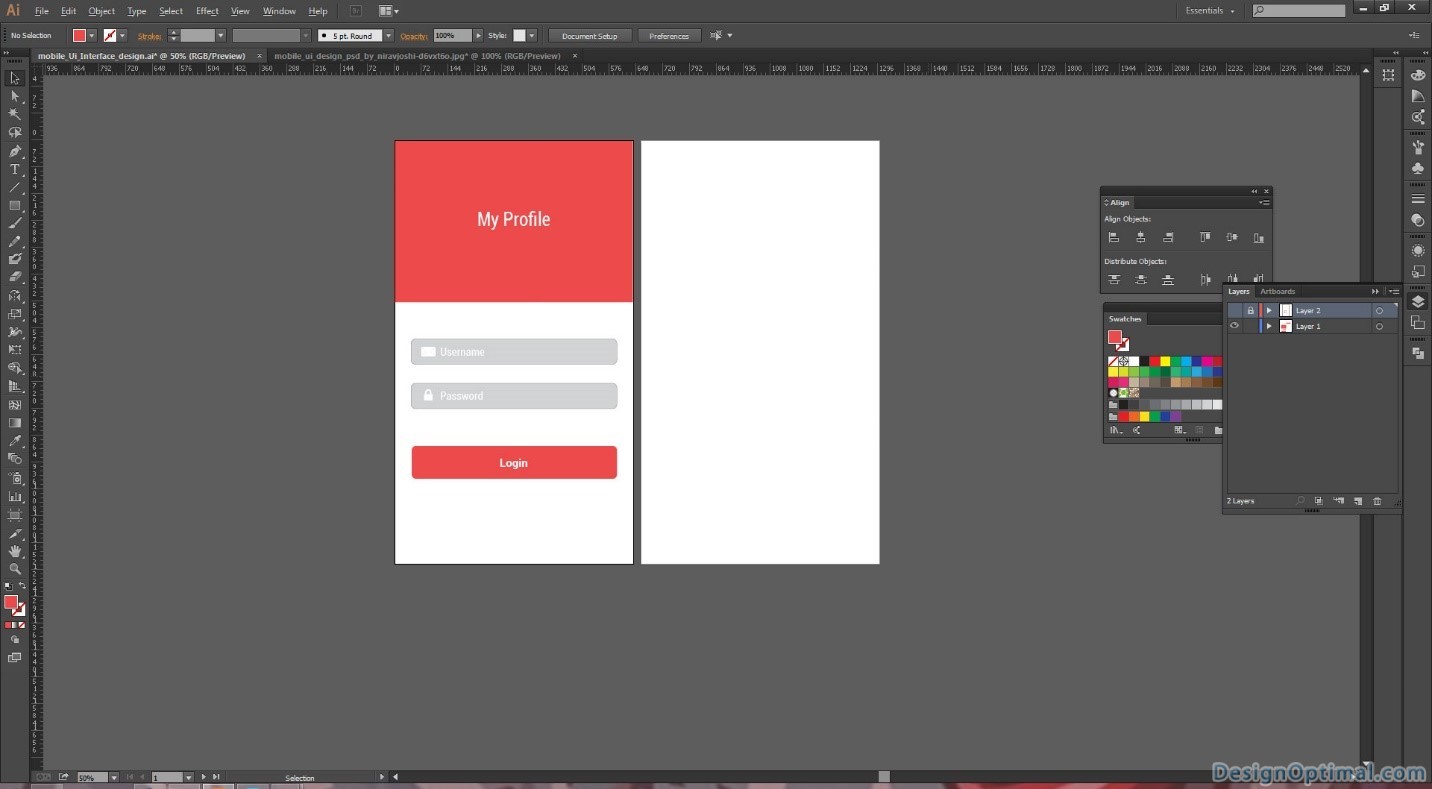The height and width of the screenshot is (789, 1432).
Task: Select the Pen tool
Action: (x=15, y=152)
